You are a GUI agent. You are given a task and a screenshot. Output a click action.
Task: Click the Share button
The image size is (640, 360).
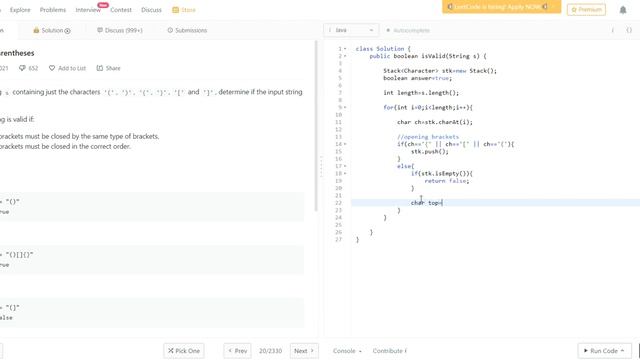108,68
